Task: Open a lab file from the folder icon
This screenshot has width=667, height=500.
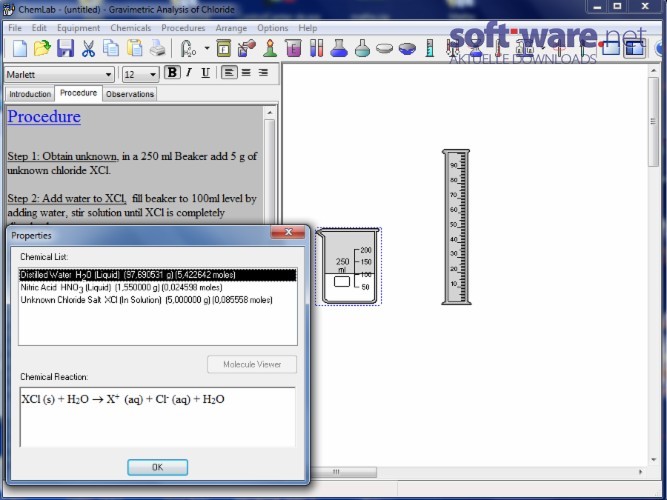Action: [42, 48]
